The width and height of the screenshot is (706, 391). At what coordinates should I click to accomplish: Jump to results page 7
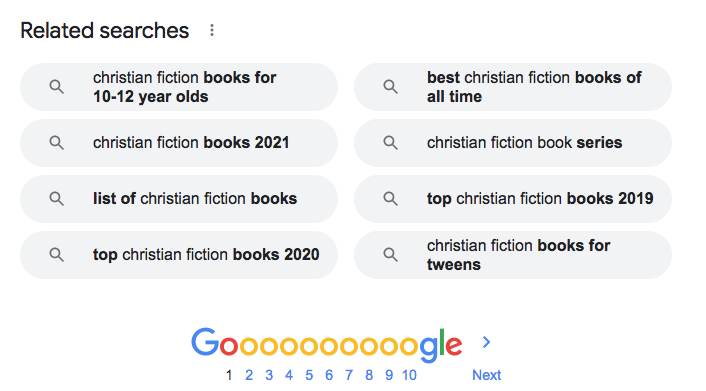(349, 375)
